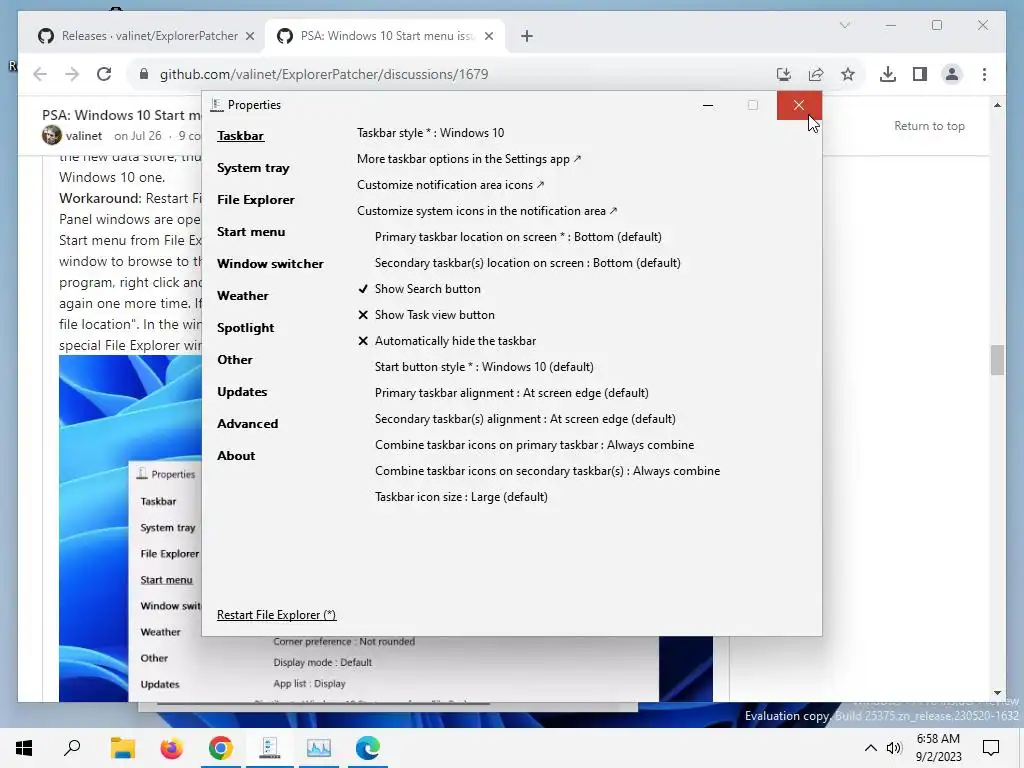Open the Windows Start button
This screenshot has width=1024, height=768.
pyautogui.click(x=24, y=748)
